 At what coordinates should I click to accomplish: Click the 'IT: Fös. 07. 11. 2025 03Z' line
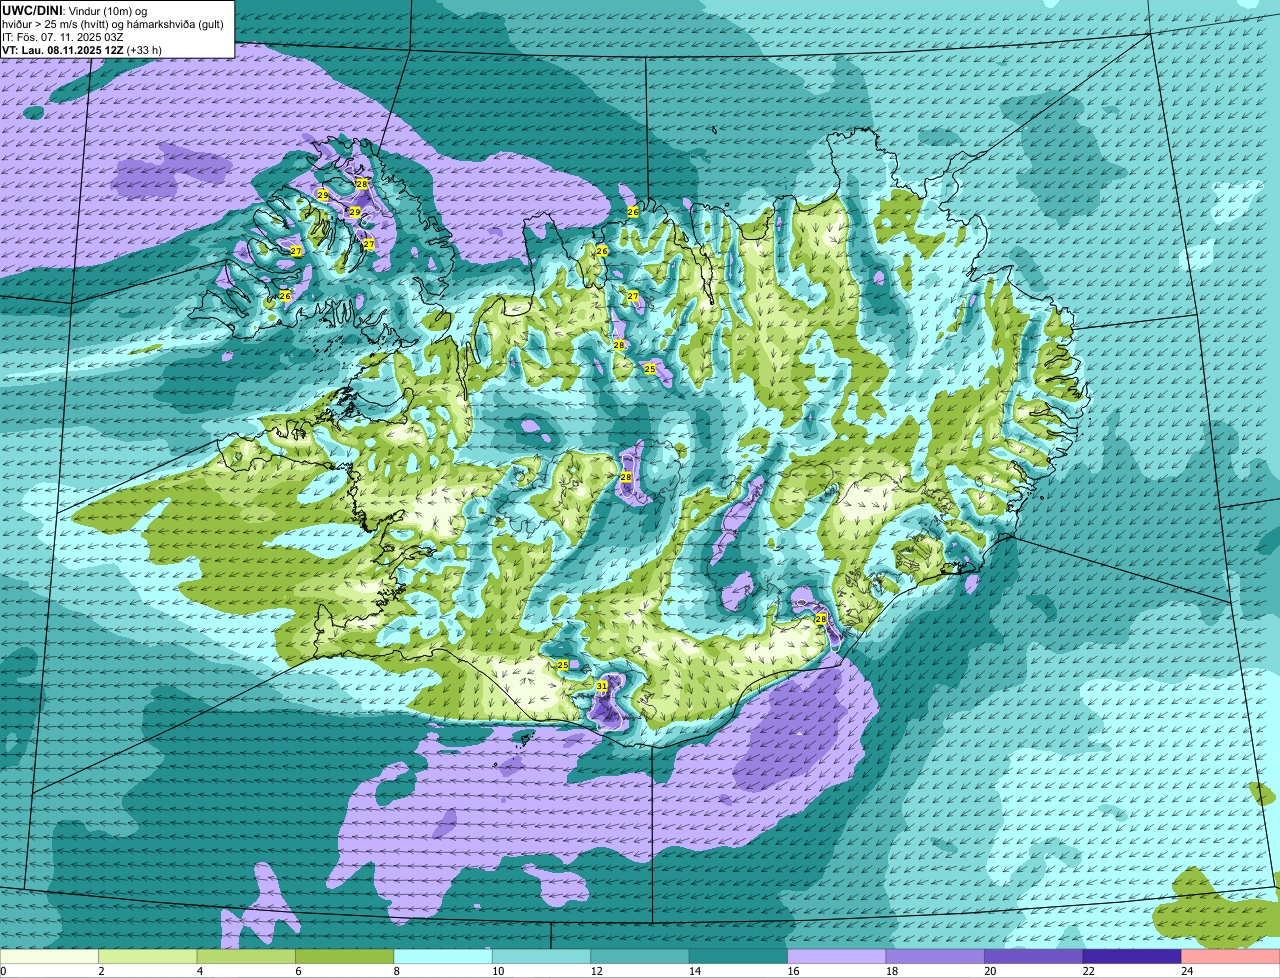(x=63, y=37)
